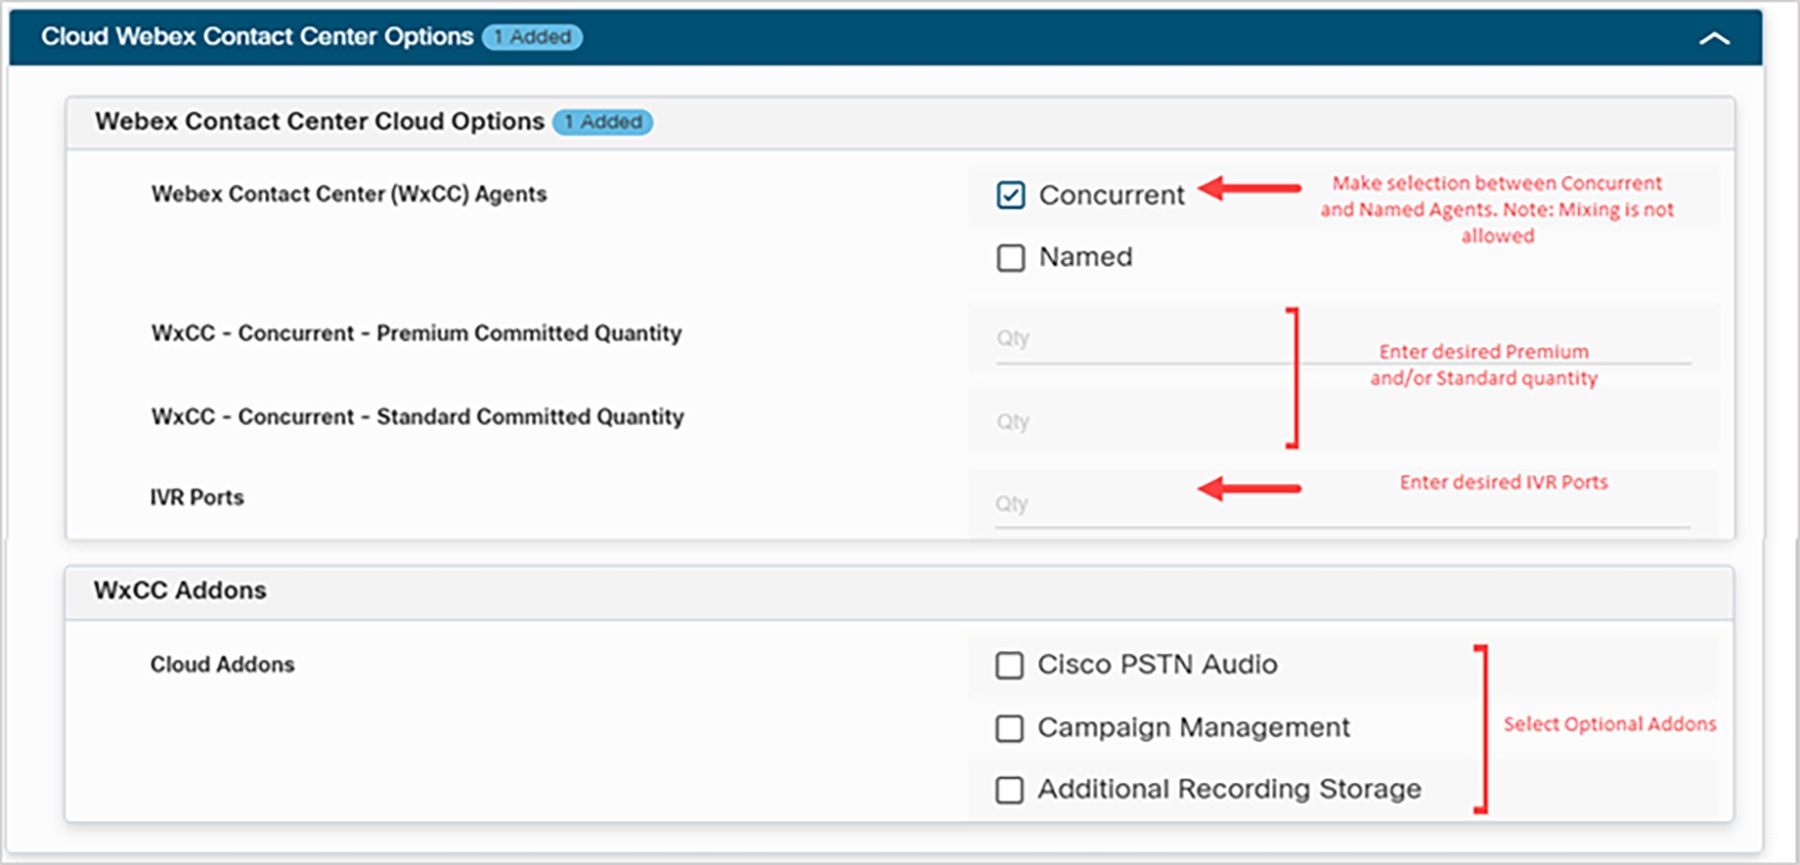Enable the Campaign Management addon
1800x865 pixels.
coord(1010,728)
